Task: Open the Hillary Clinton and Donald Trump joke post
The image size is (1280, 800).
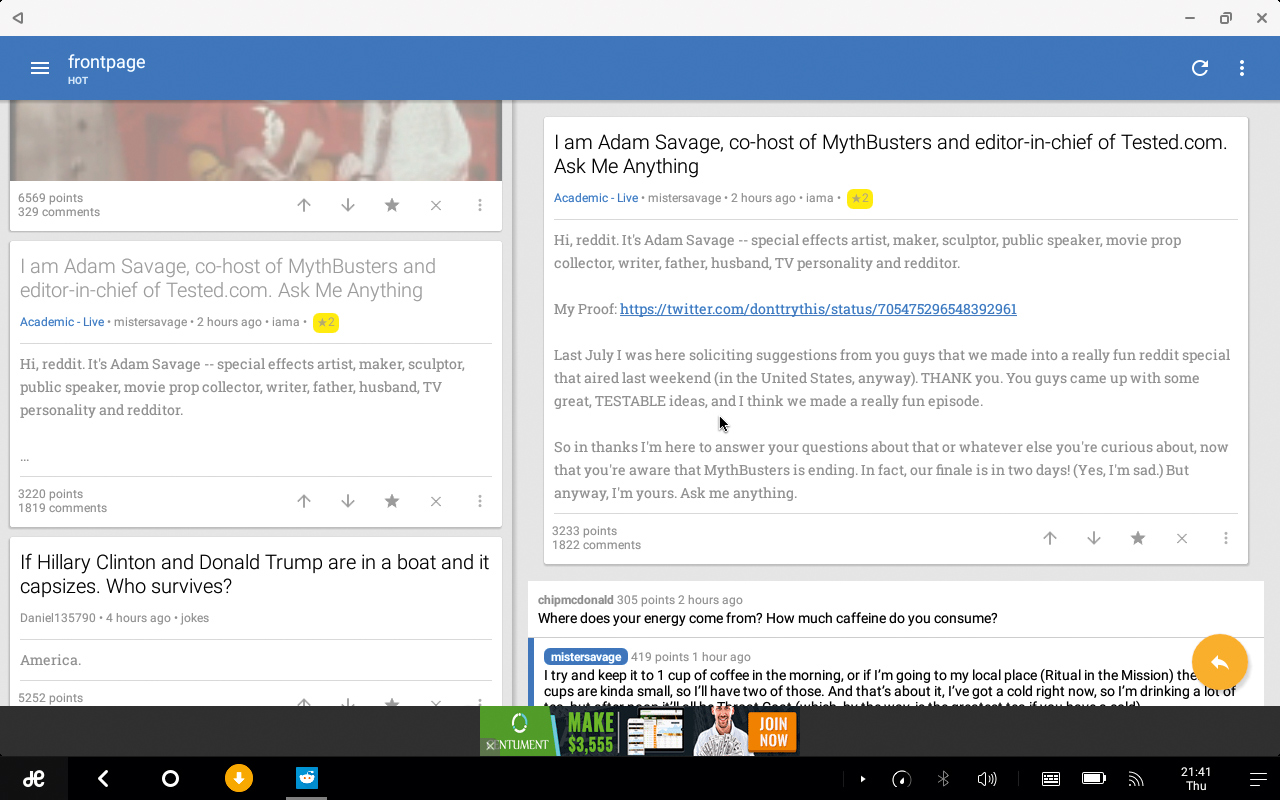Action: coord(255,574)
